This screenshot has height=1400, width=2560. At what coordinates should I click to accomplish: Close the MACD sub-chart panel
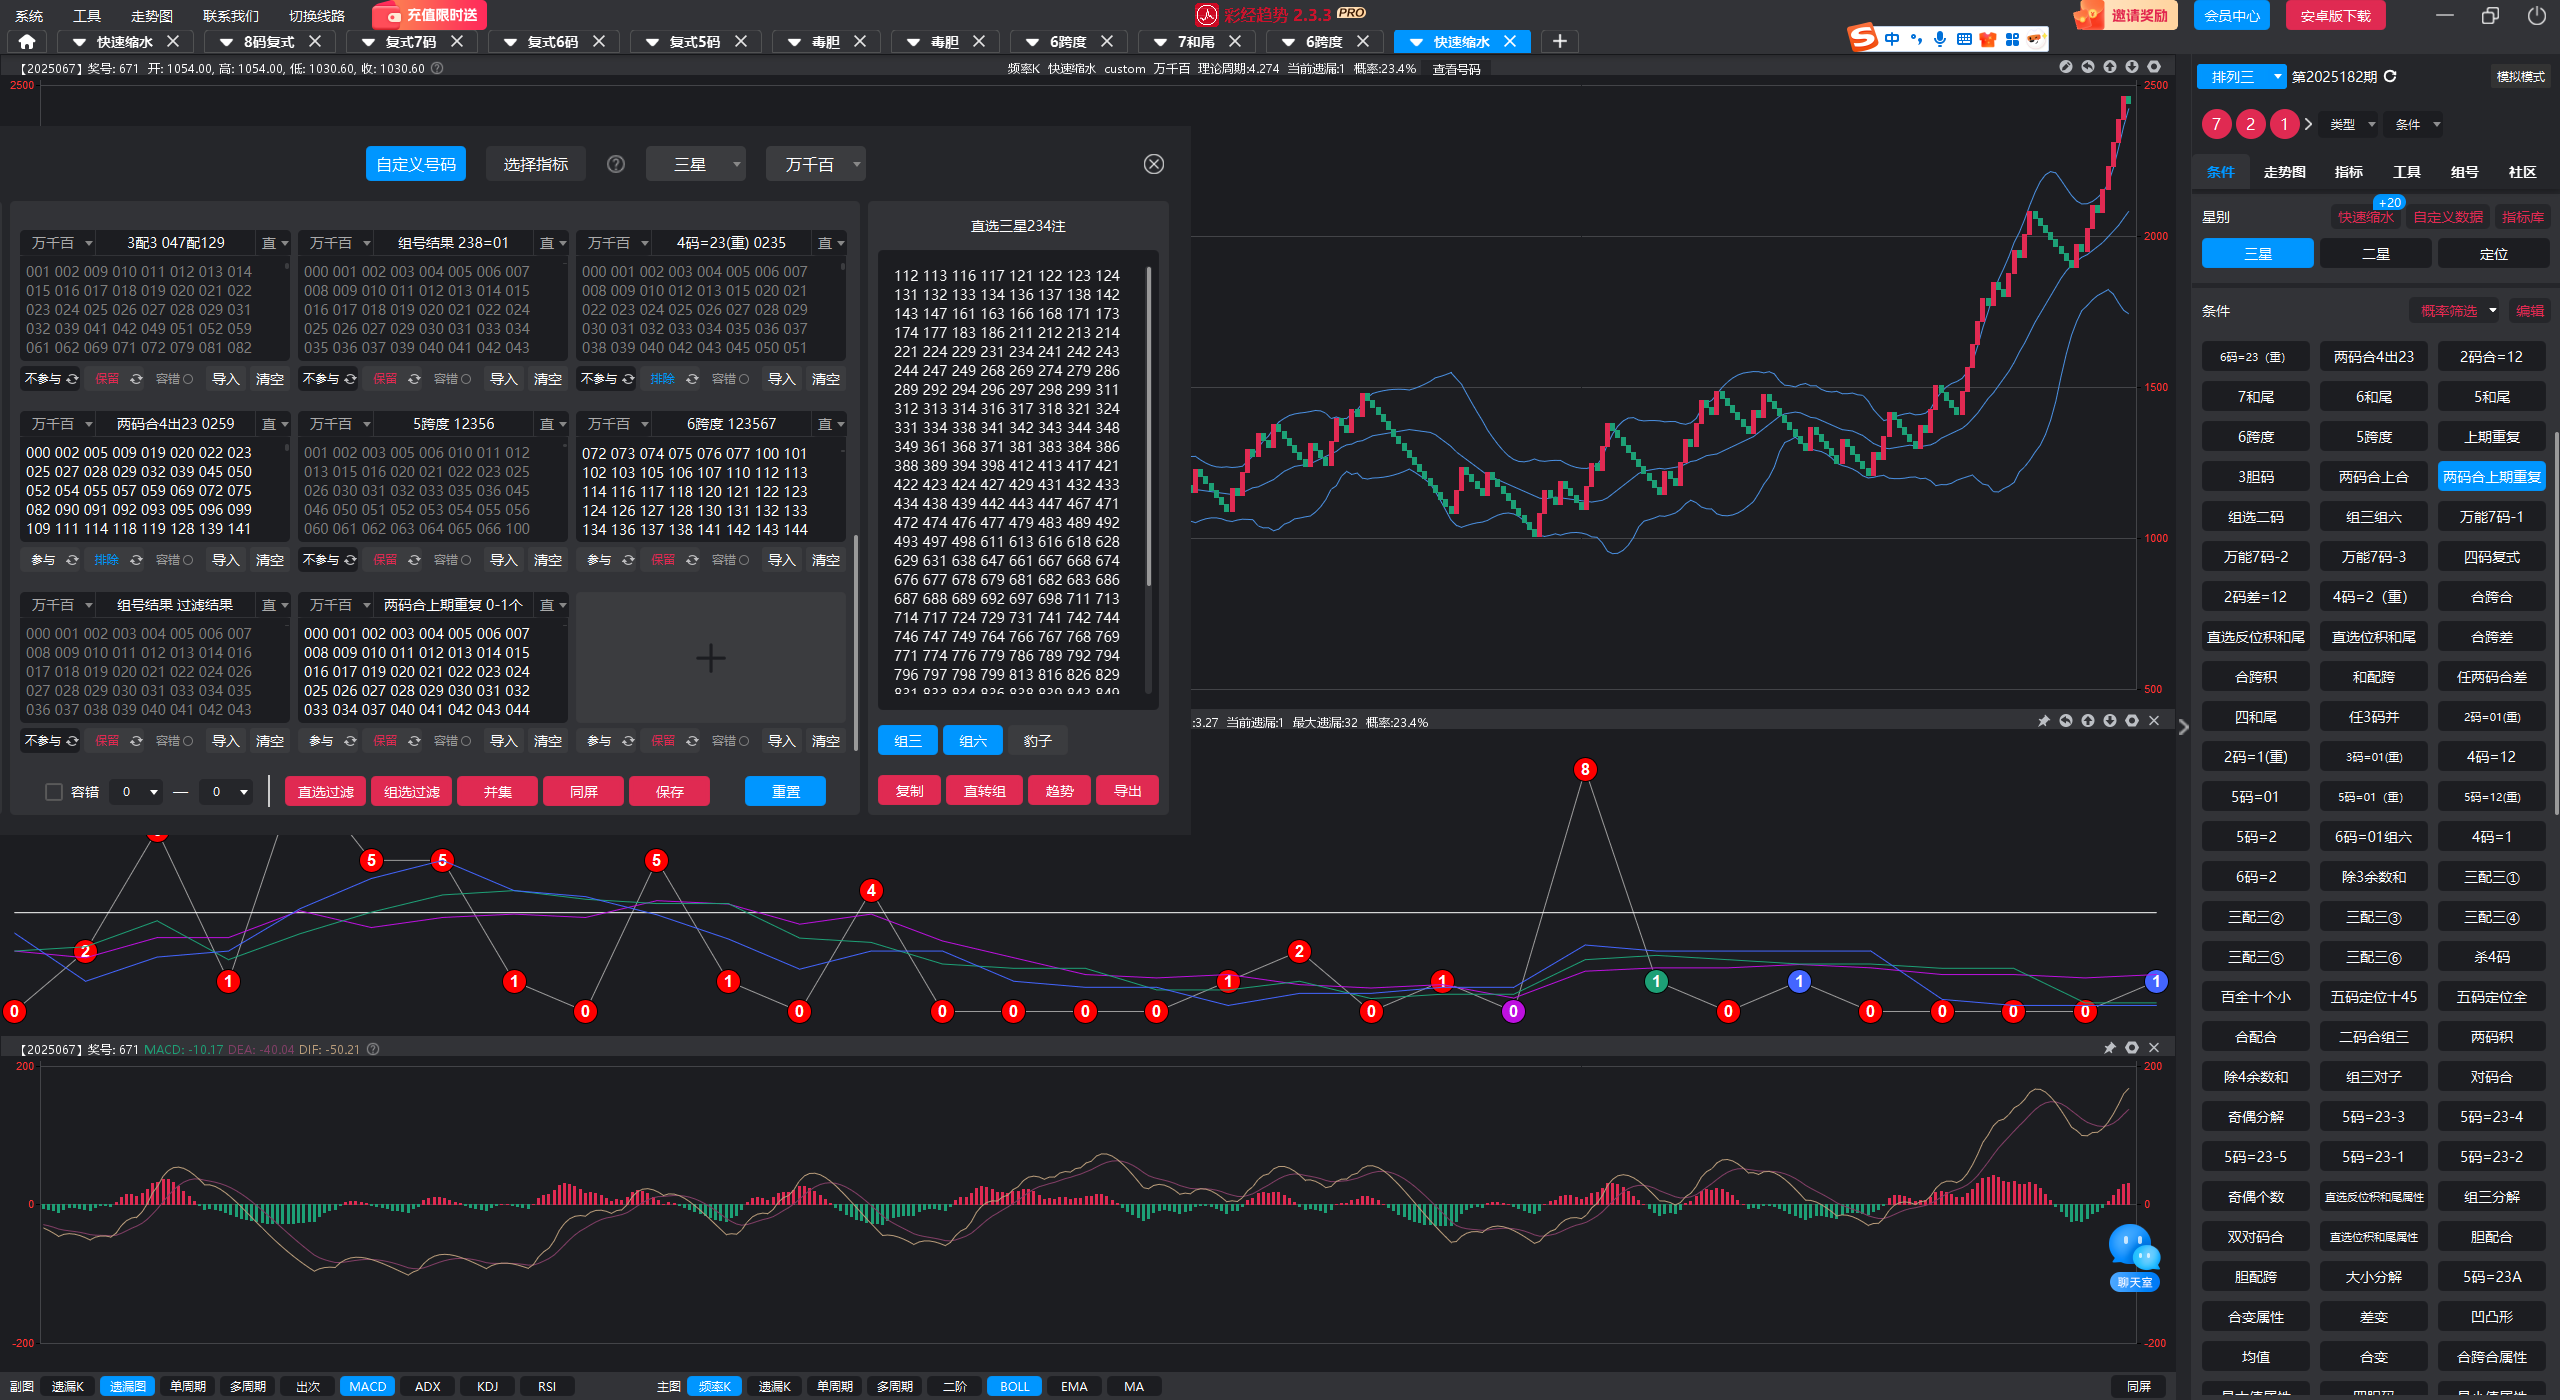2154,1048
